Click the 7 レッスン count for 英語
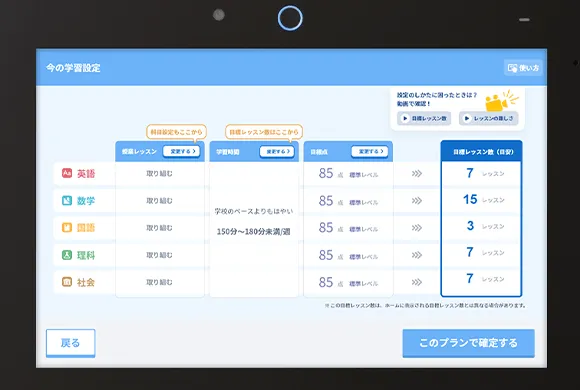 click(x=485, y=173)
